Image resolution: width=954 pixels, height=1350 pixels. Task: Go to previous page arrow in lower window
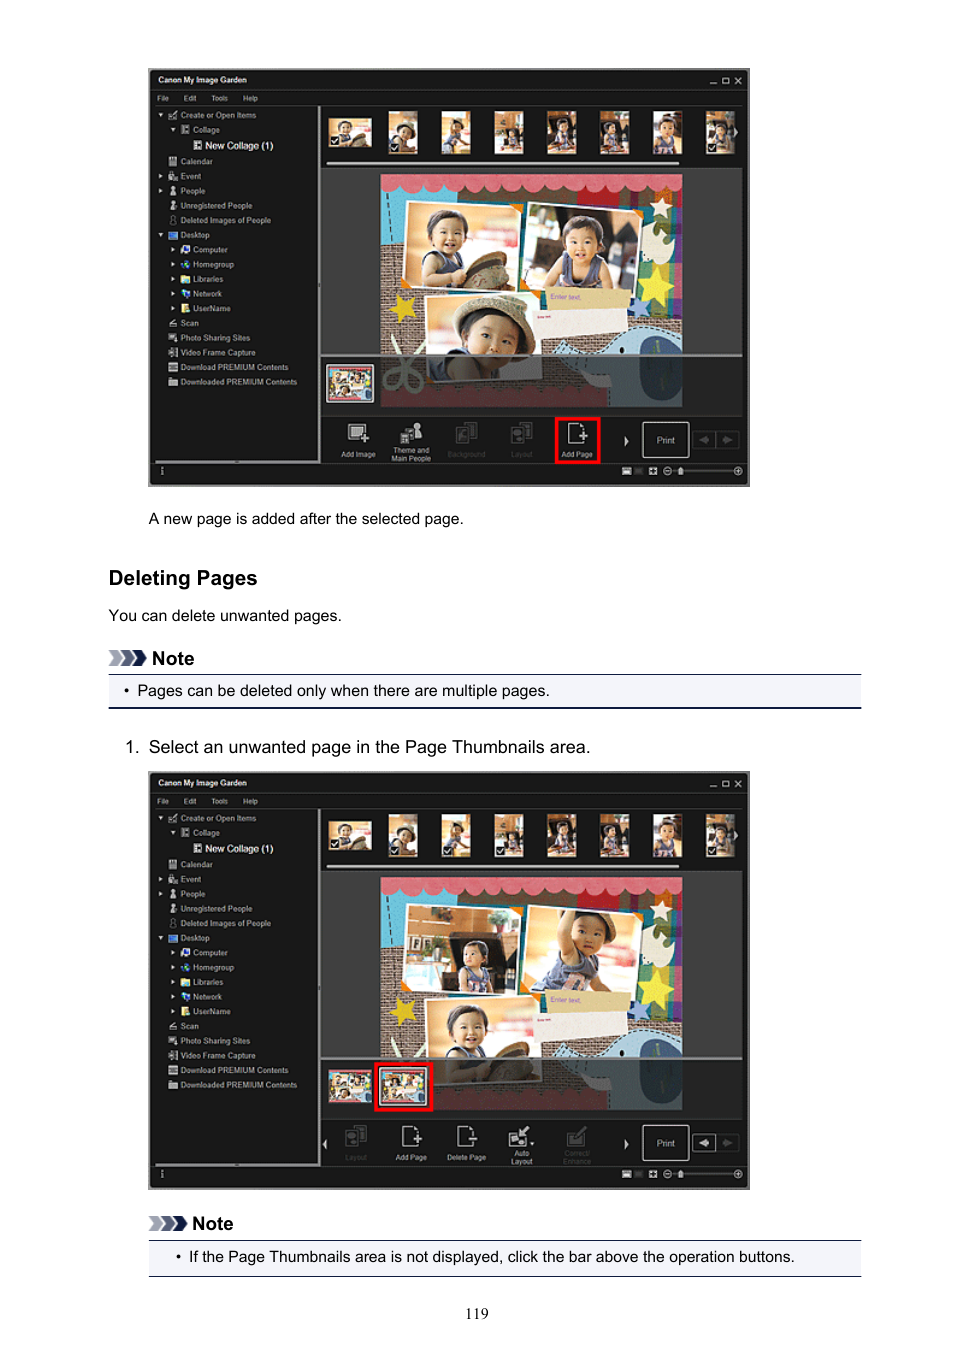coord(705,1143)
